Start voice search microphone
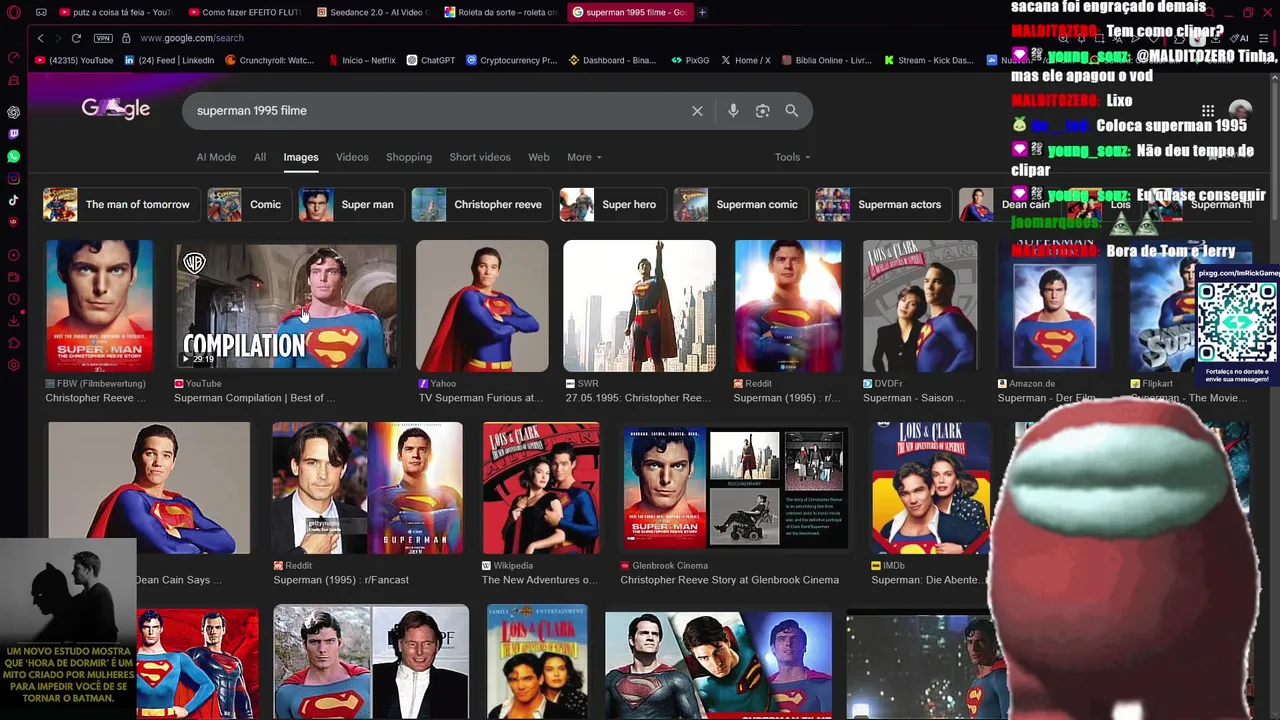 pos(733,111)
